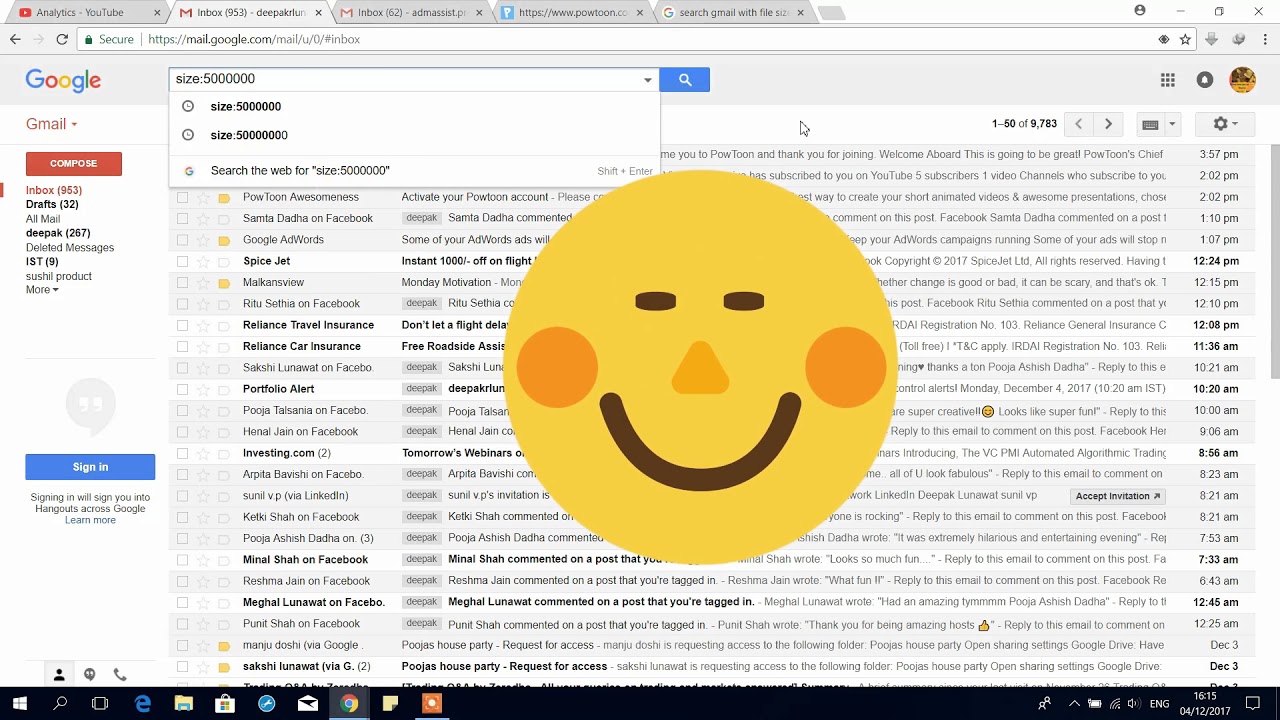
Task: Switch to Analytics - YouTube tab
Action: pos(86,12)
